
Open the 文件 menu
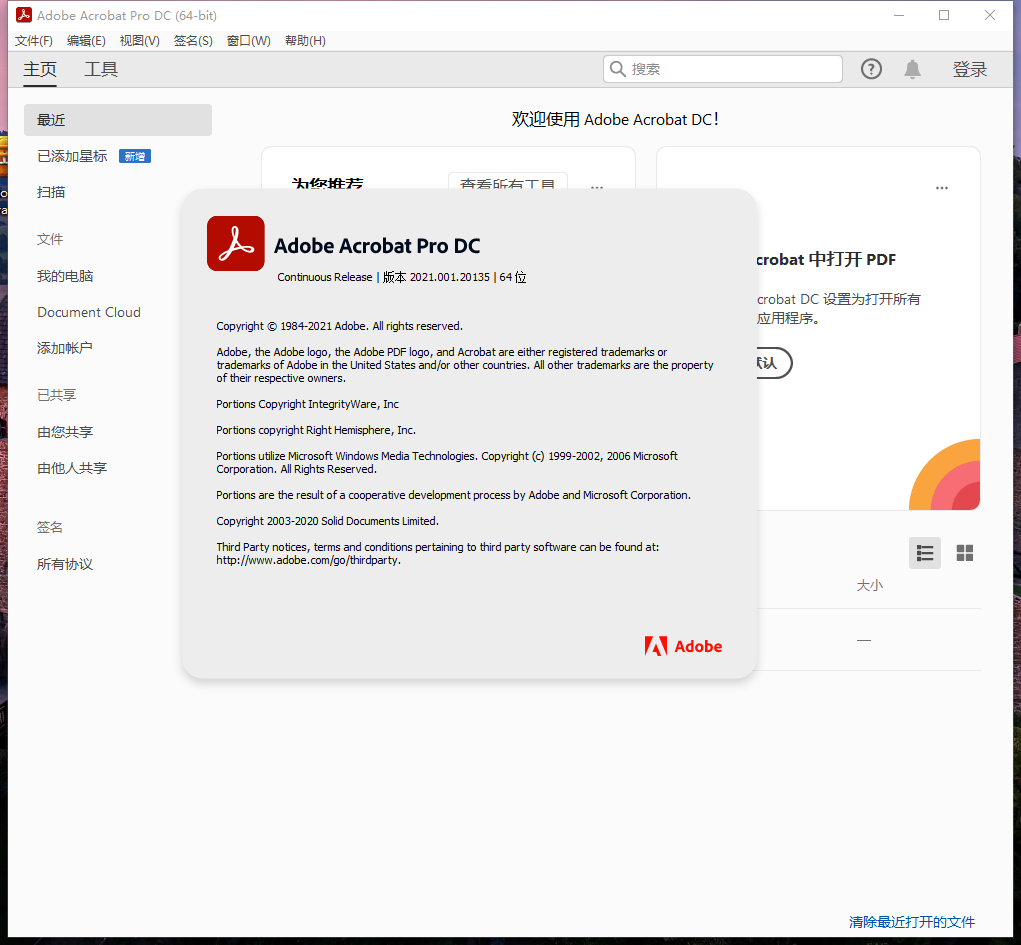[x=33, y=40]
